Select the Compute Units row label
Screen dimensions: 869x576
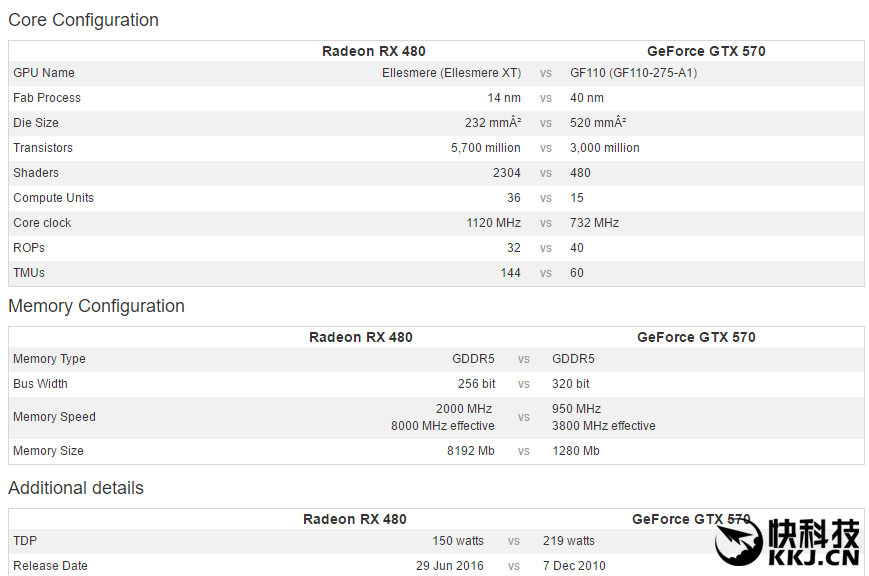pos(53,198)
